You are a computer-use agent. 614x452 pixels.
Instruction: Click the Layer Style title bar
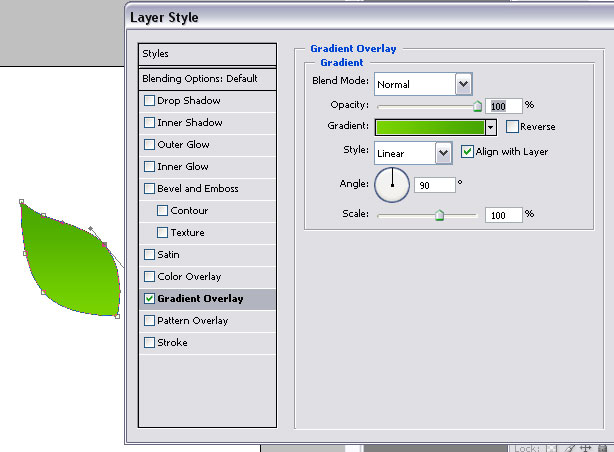point(369,17)
